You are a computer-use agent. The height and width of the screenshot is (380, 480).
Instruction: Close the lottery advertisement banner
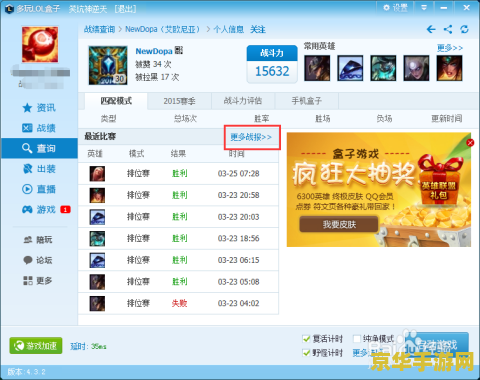[470, 143]
